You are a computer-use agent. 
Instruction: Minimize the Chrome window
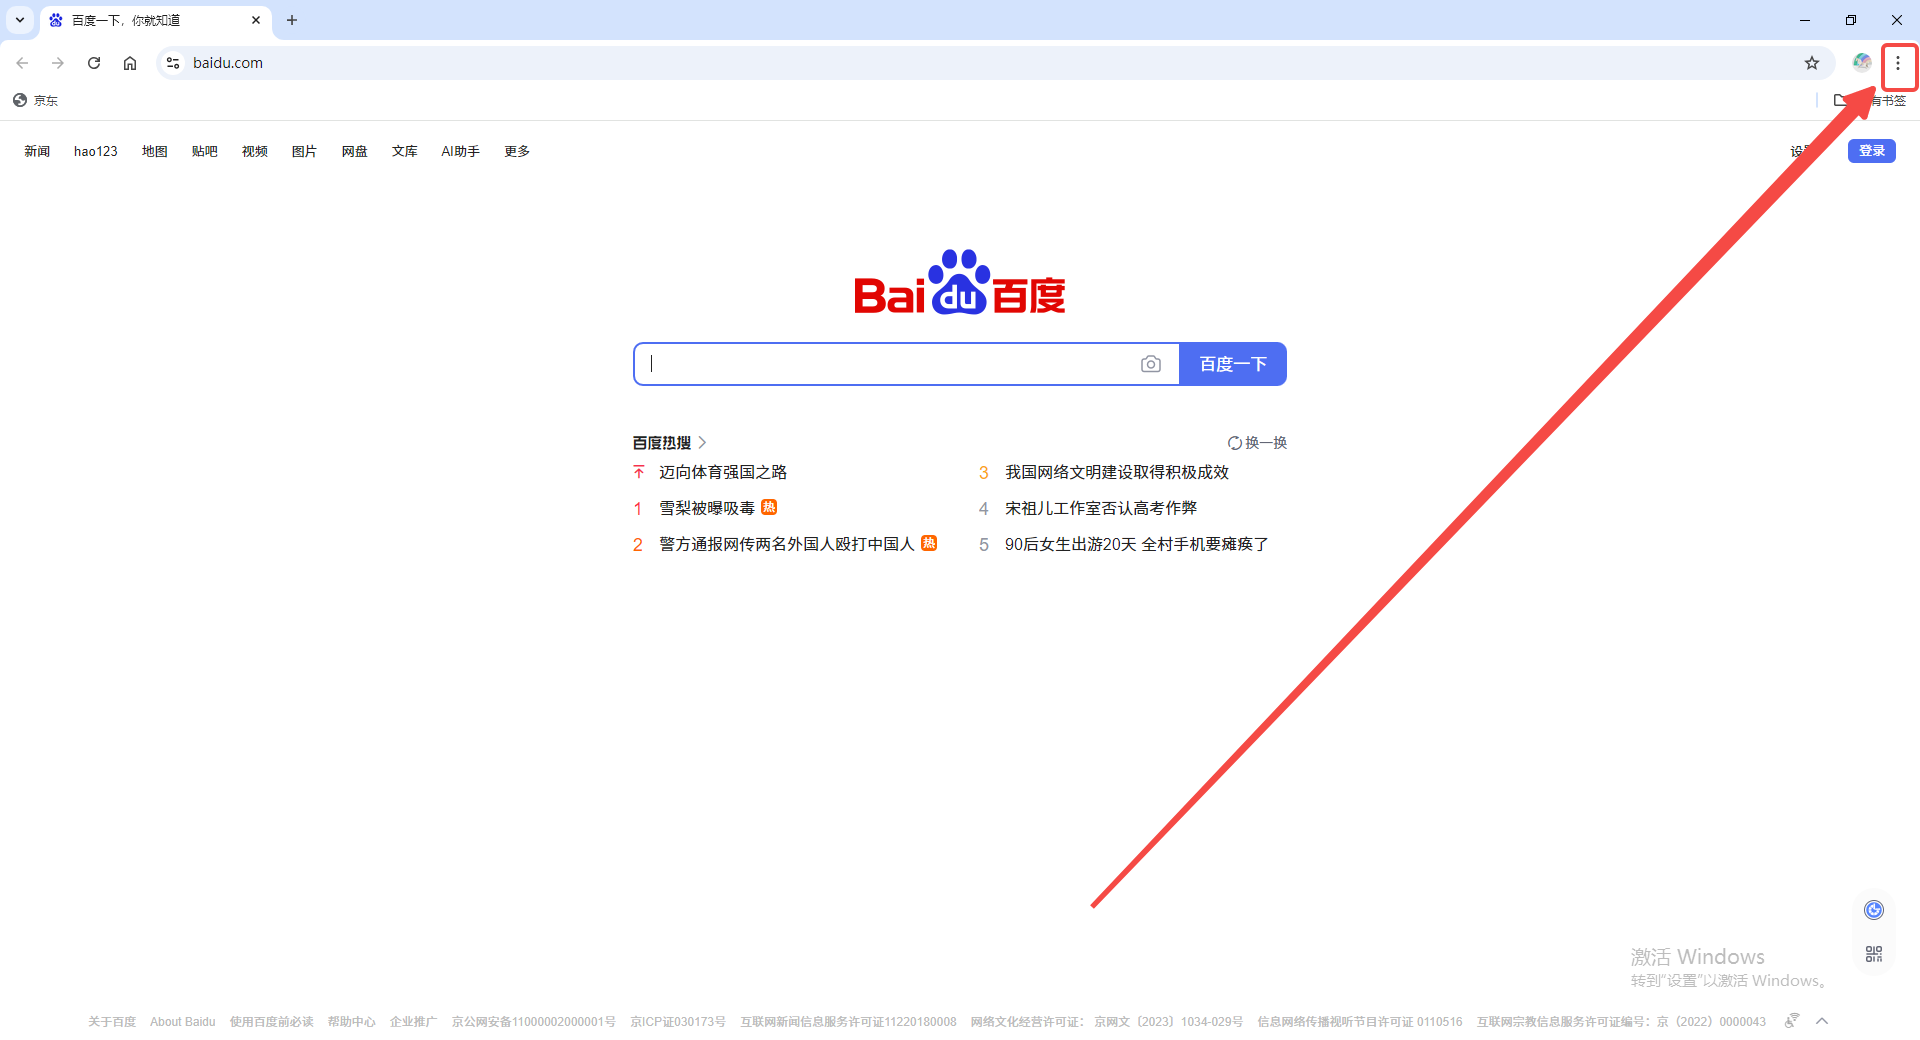coord(1805,20)
